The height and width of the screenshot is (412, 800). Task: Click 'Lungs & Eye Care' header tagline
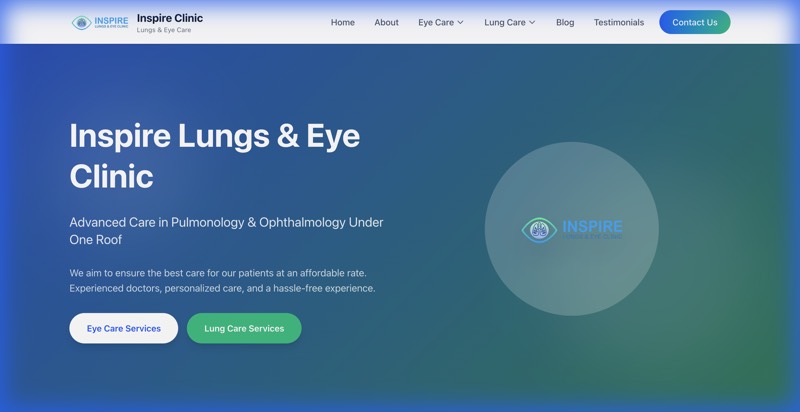[x=164, y=30]
